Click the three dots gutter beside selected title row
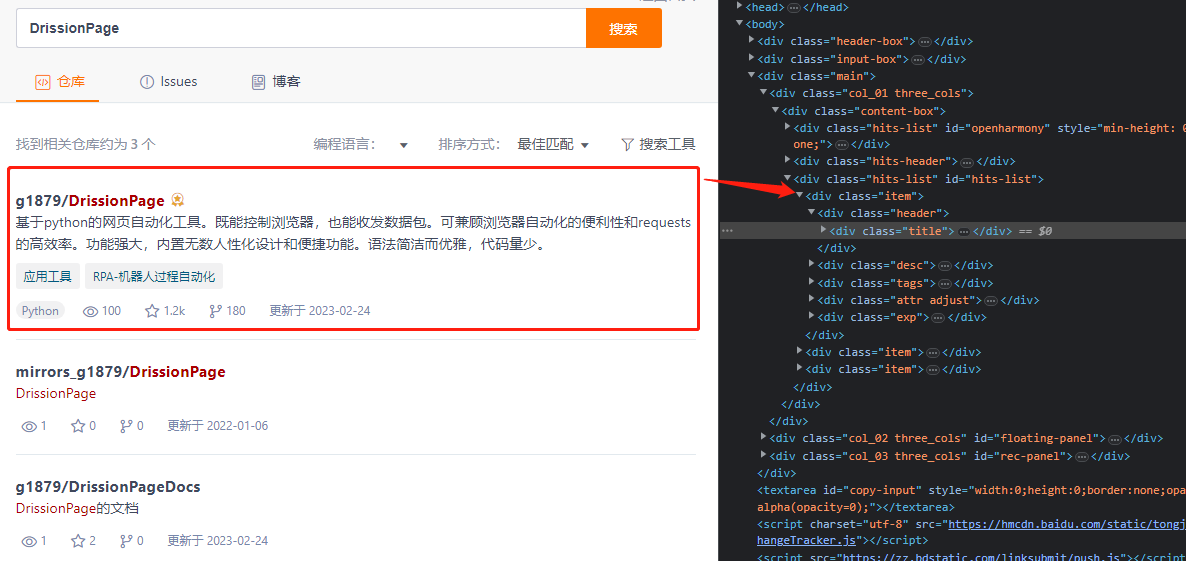1186x561 pixels. (x=728, y=231)
